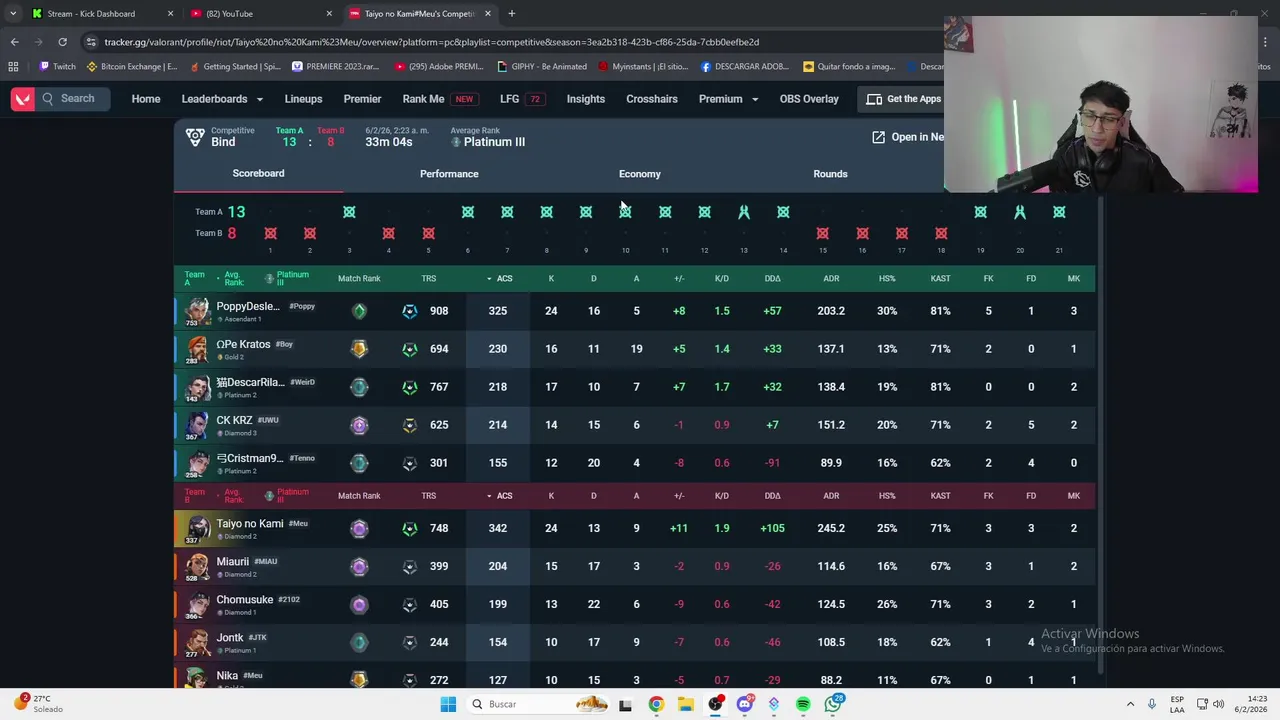1280x720 pixels.
Task: Switch to the Rounds tab
Action: [x=830, y=174]
